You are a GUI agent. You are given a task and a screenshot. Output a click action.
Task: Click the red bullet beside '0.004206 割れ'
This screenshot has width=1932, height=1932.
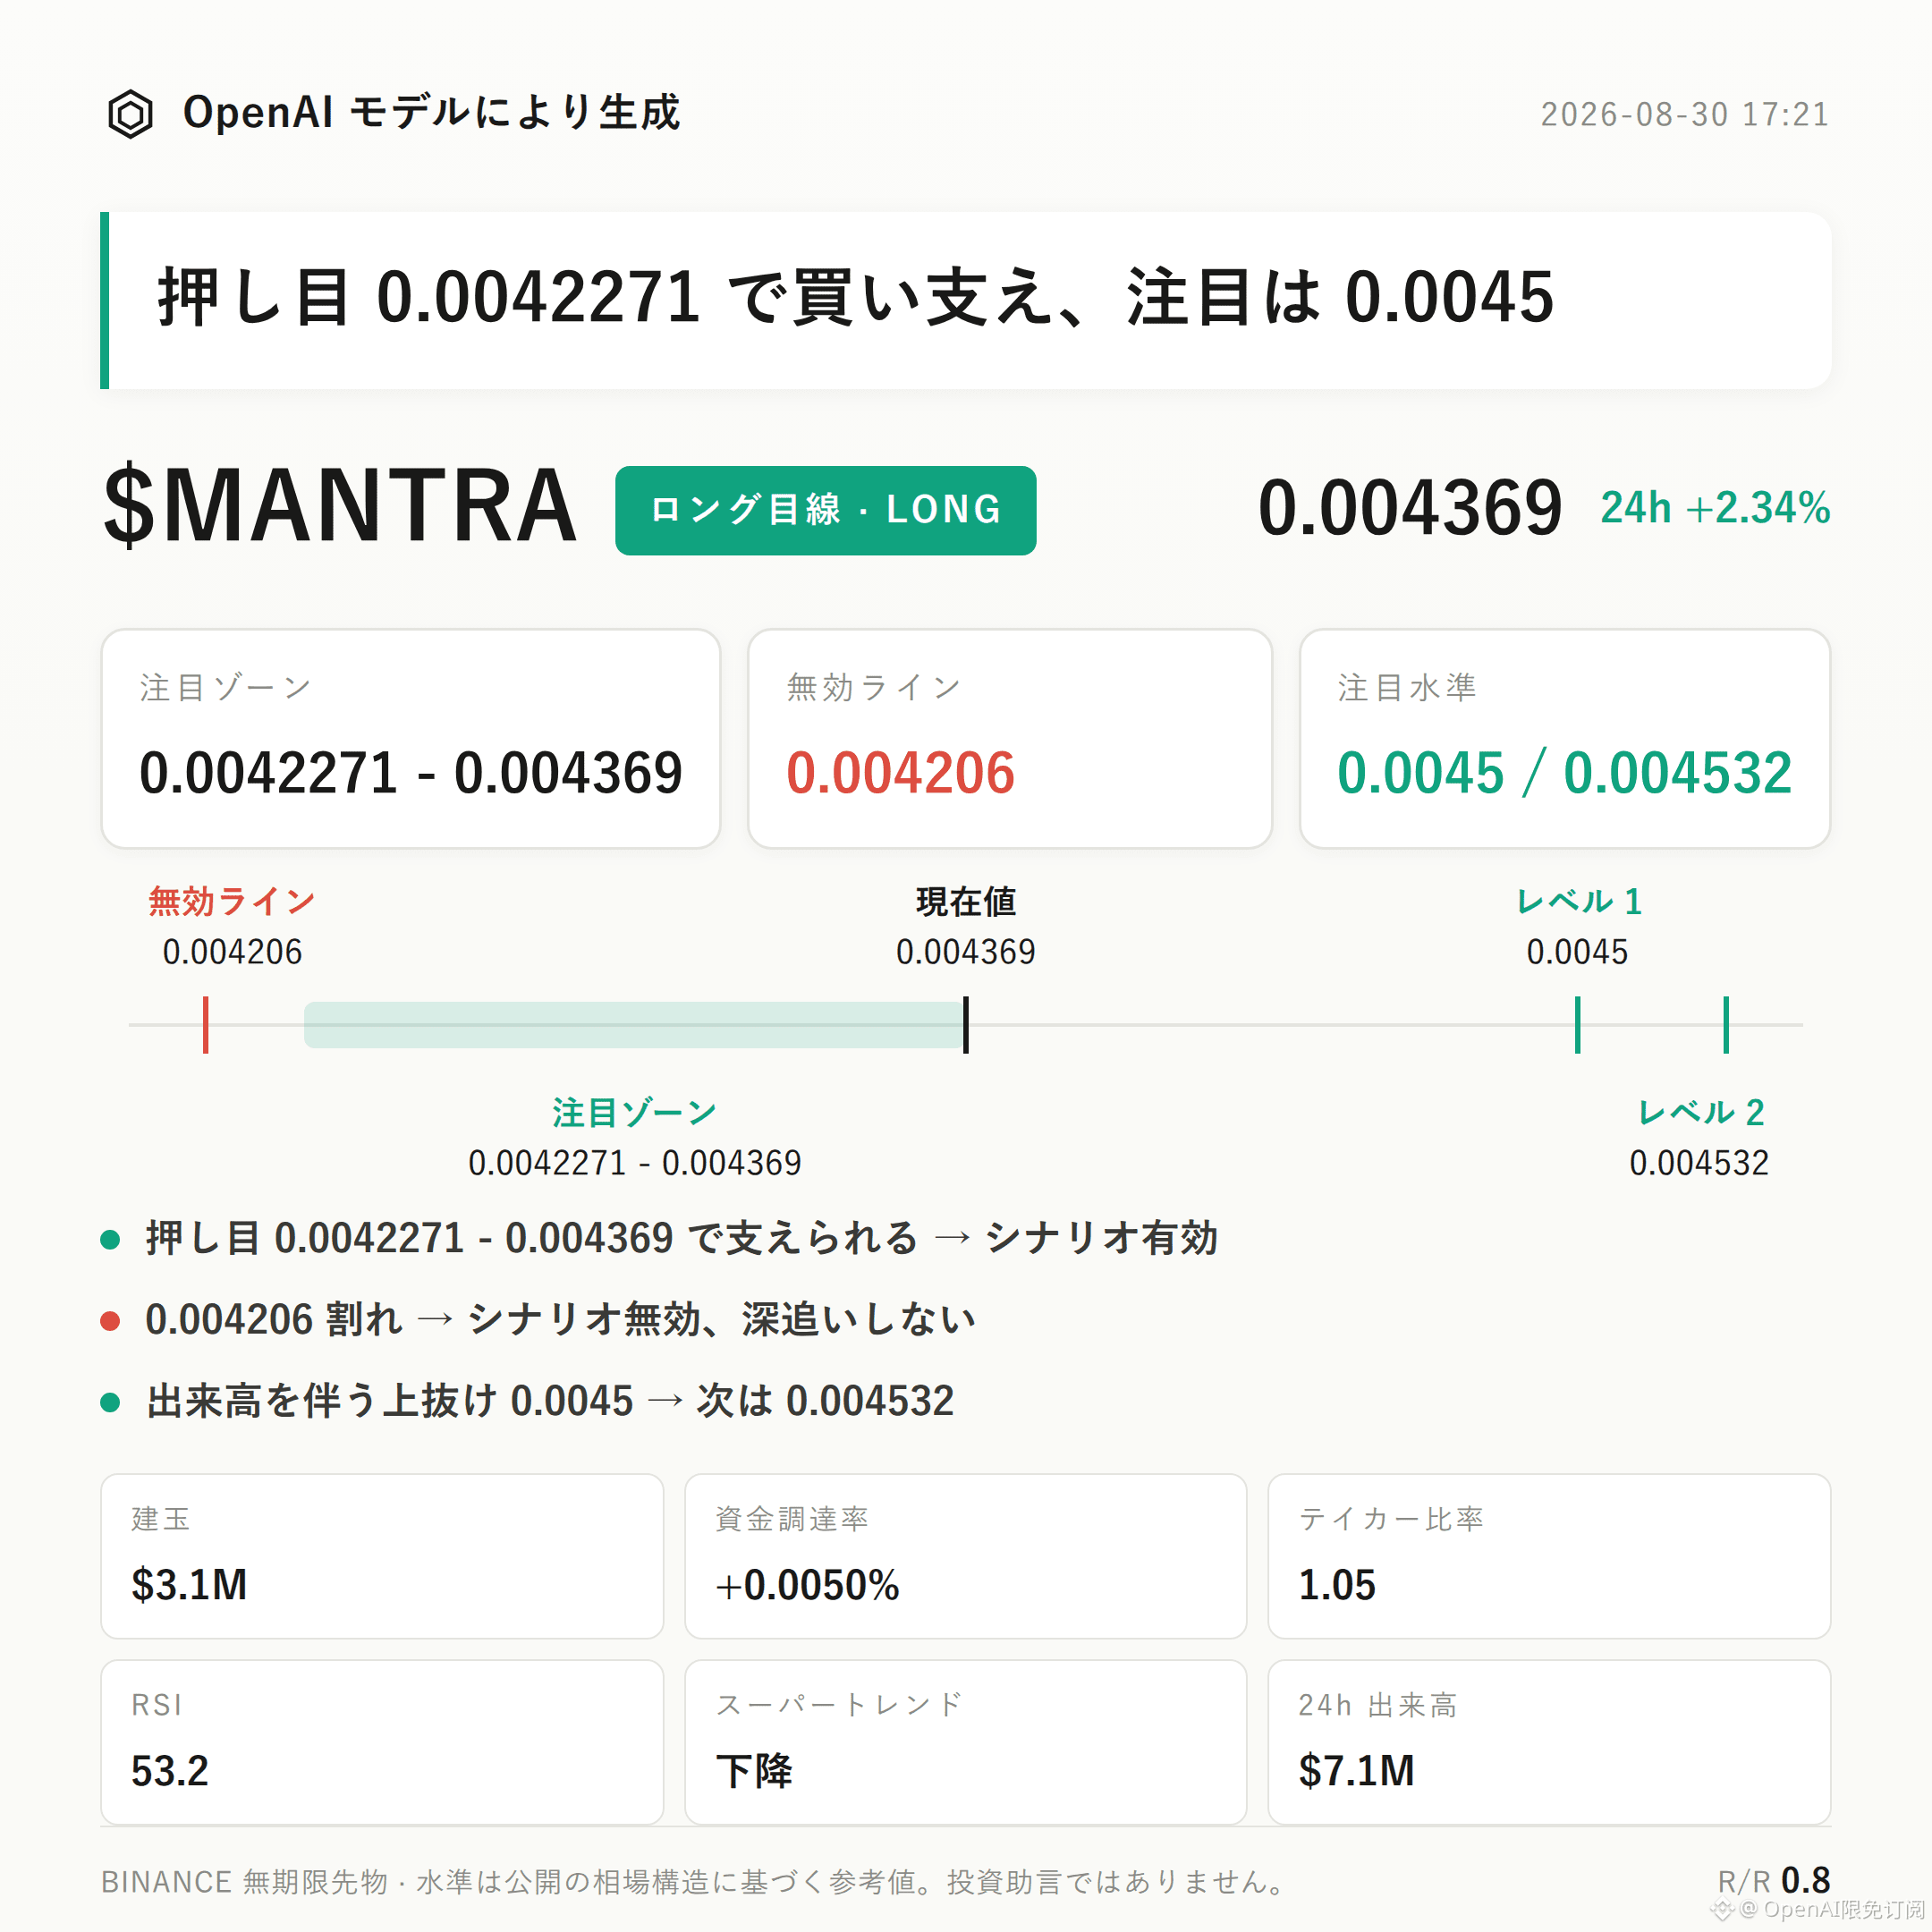[110, 1321]
